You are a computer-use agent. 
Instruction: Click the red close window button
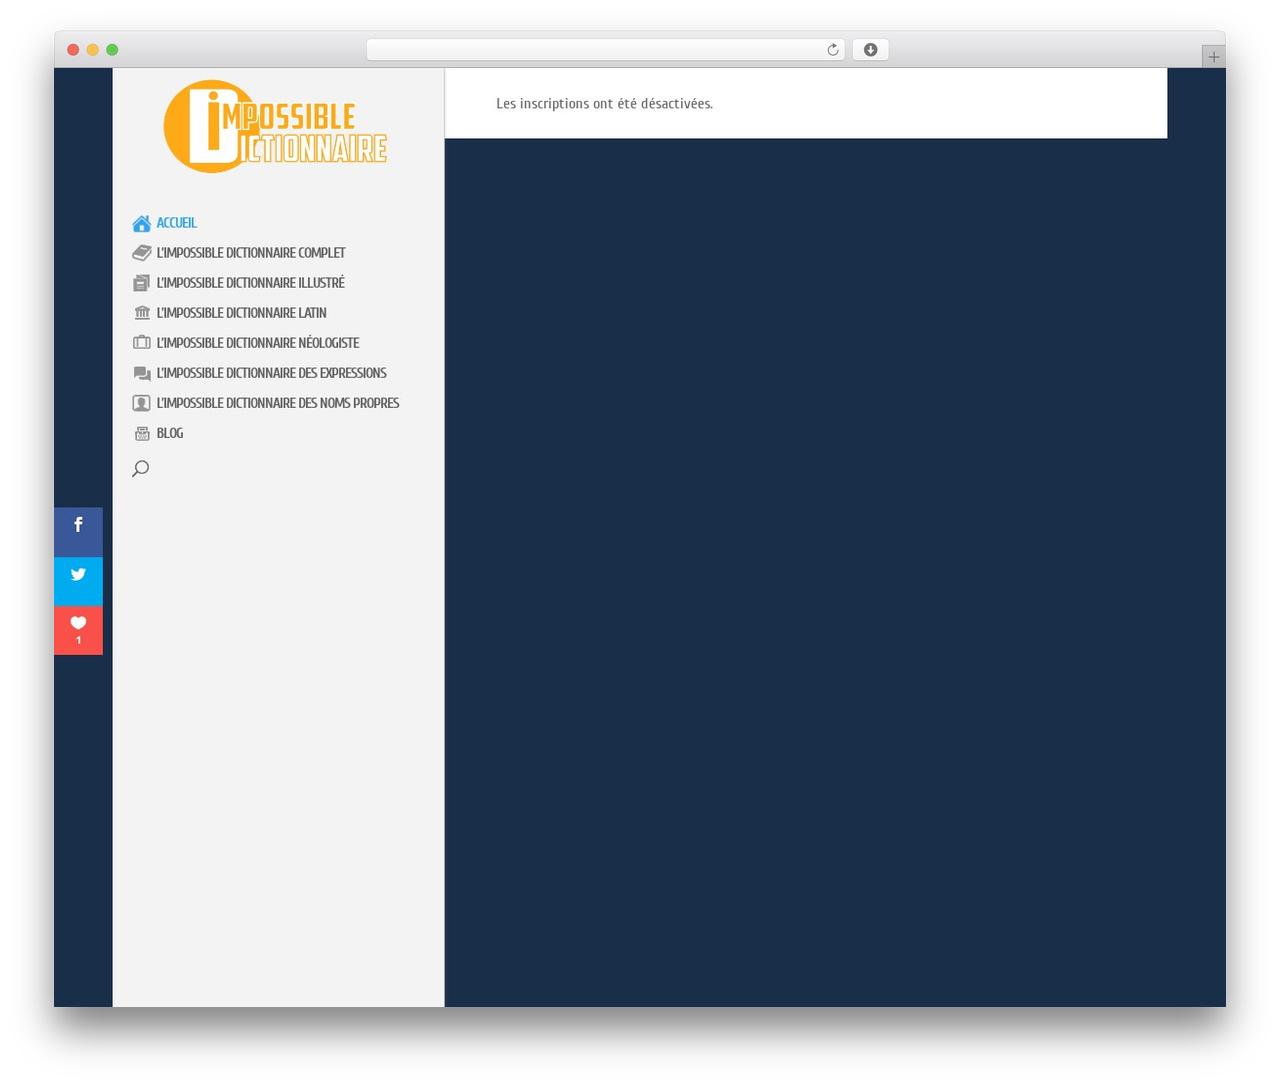(73, 50)
